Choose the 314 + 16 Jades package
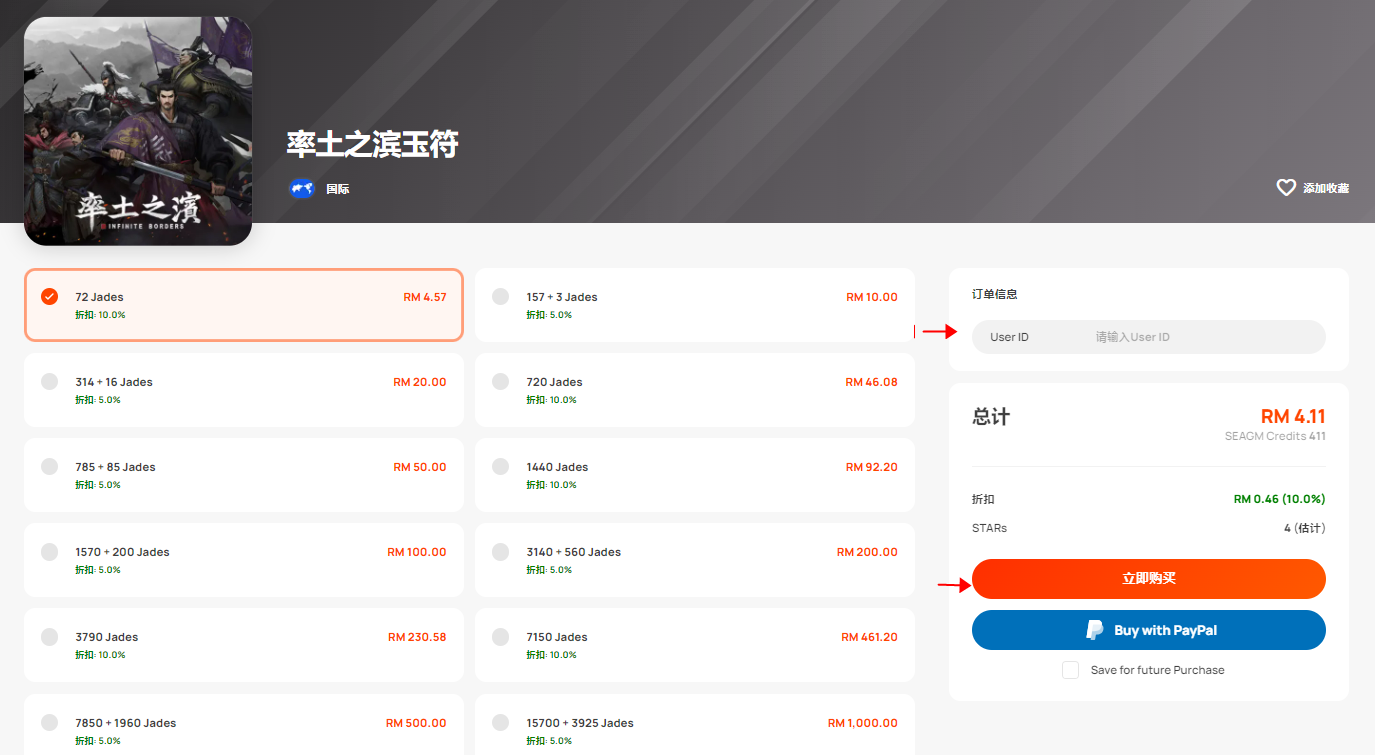This screenshot has width=1375, height=755. [x=244, y=390]
